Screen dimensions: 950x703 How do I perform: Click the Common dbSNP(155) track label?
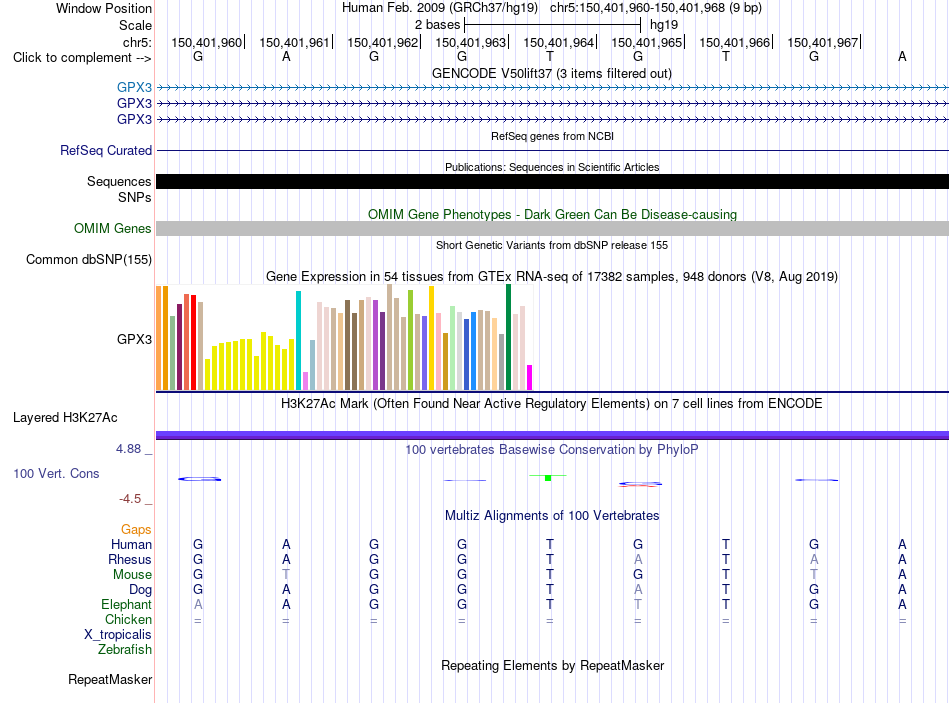tap(89, 259)
